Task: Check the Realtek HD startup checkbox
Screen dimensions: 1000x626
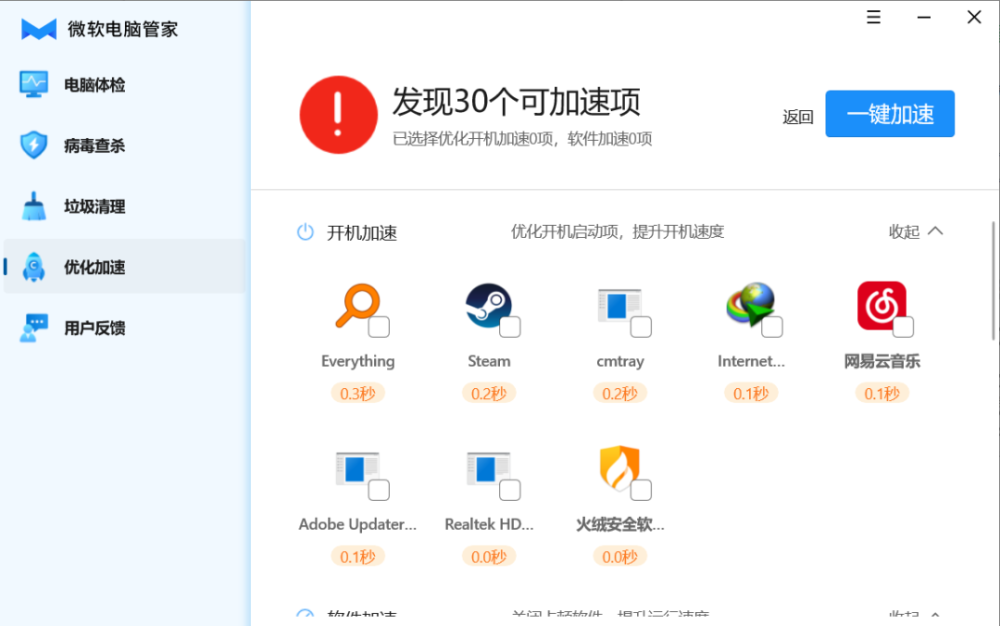Action: coord(510,490)
